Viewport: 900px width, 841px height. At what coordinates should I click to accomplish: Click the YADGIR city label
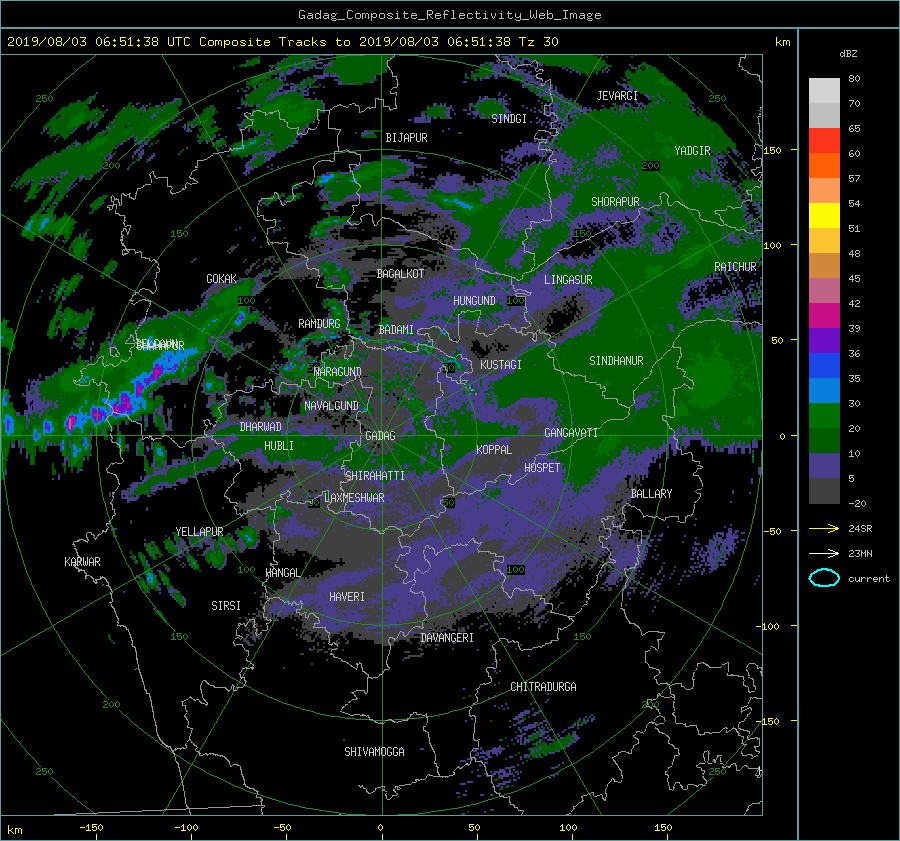pyautogui.click(x=692, y=151)
